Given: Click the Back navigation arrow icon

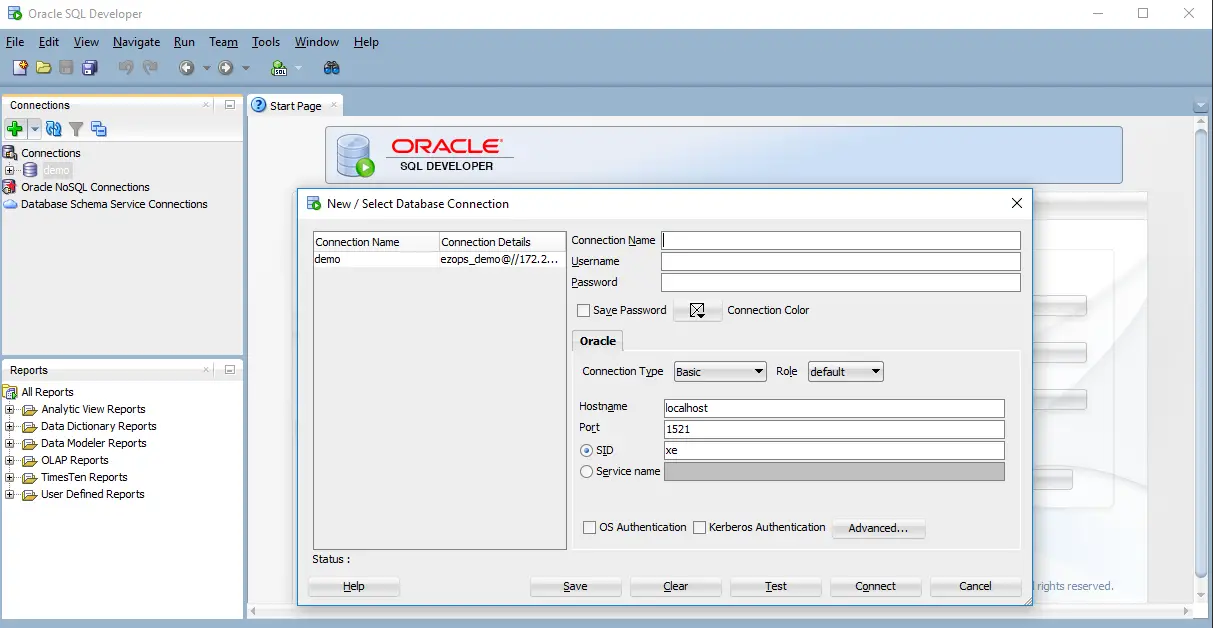Looking at the screenshot, I should coord(187,68).
